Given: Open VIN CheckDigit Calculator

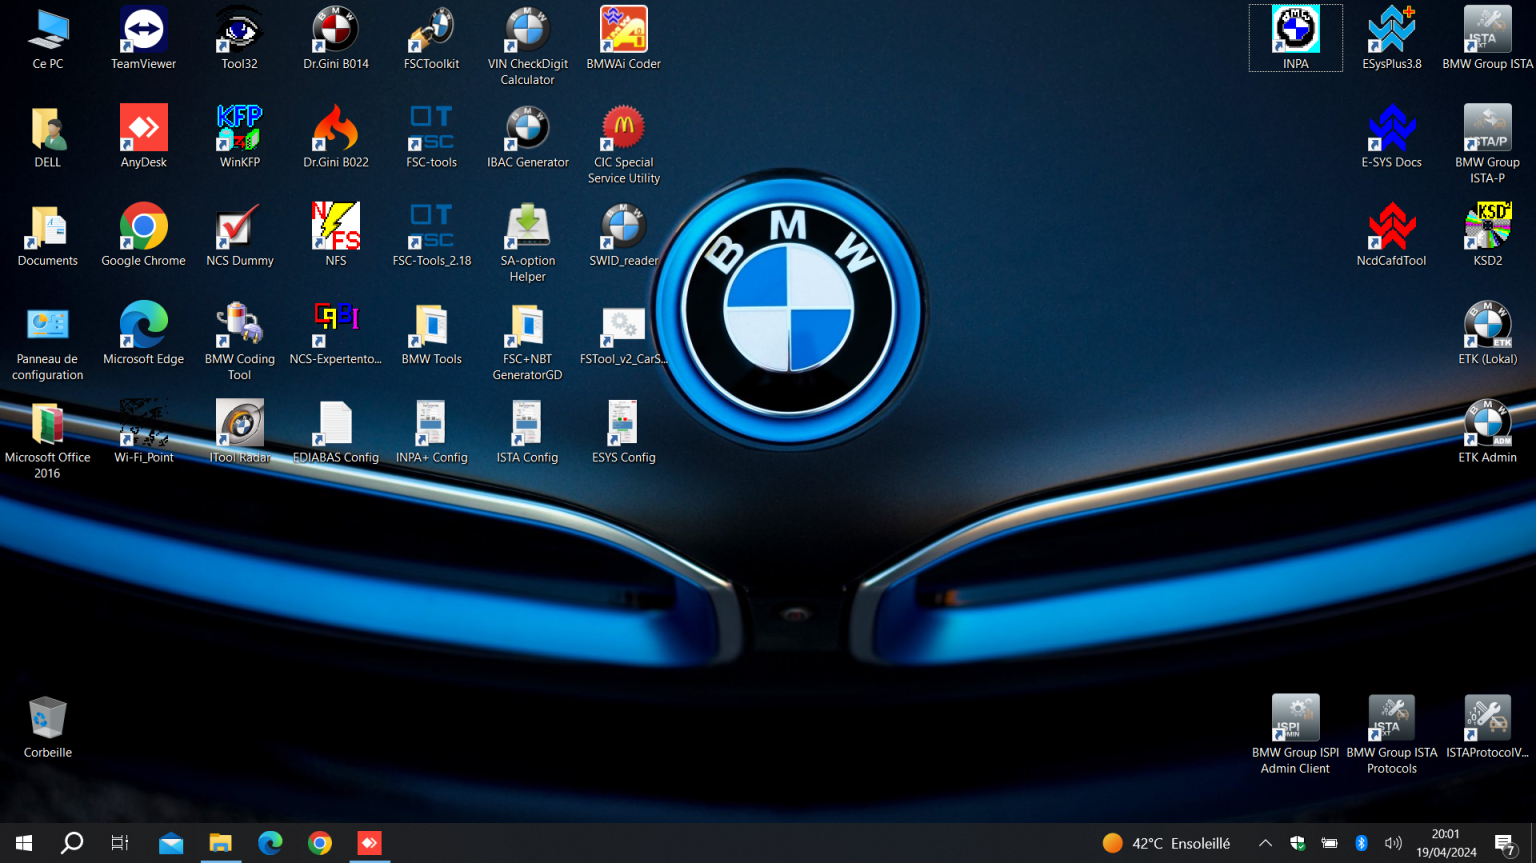Looking at the screenshot, I should (527, 45).
